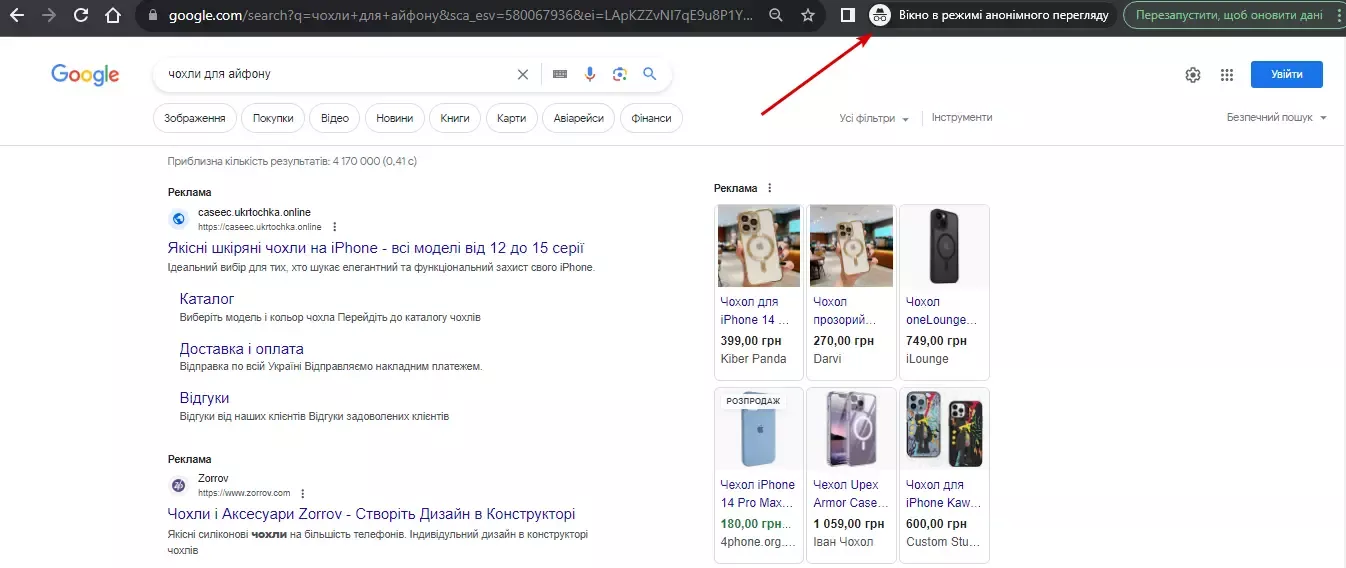
Task: Open Custom Stu… printed case thumbnail
Action: click(x=944, y=429)
